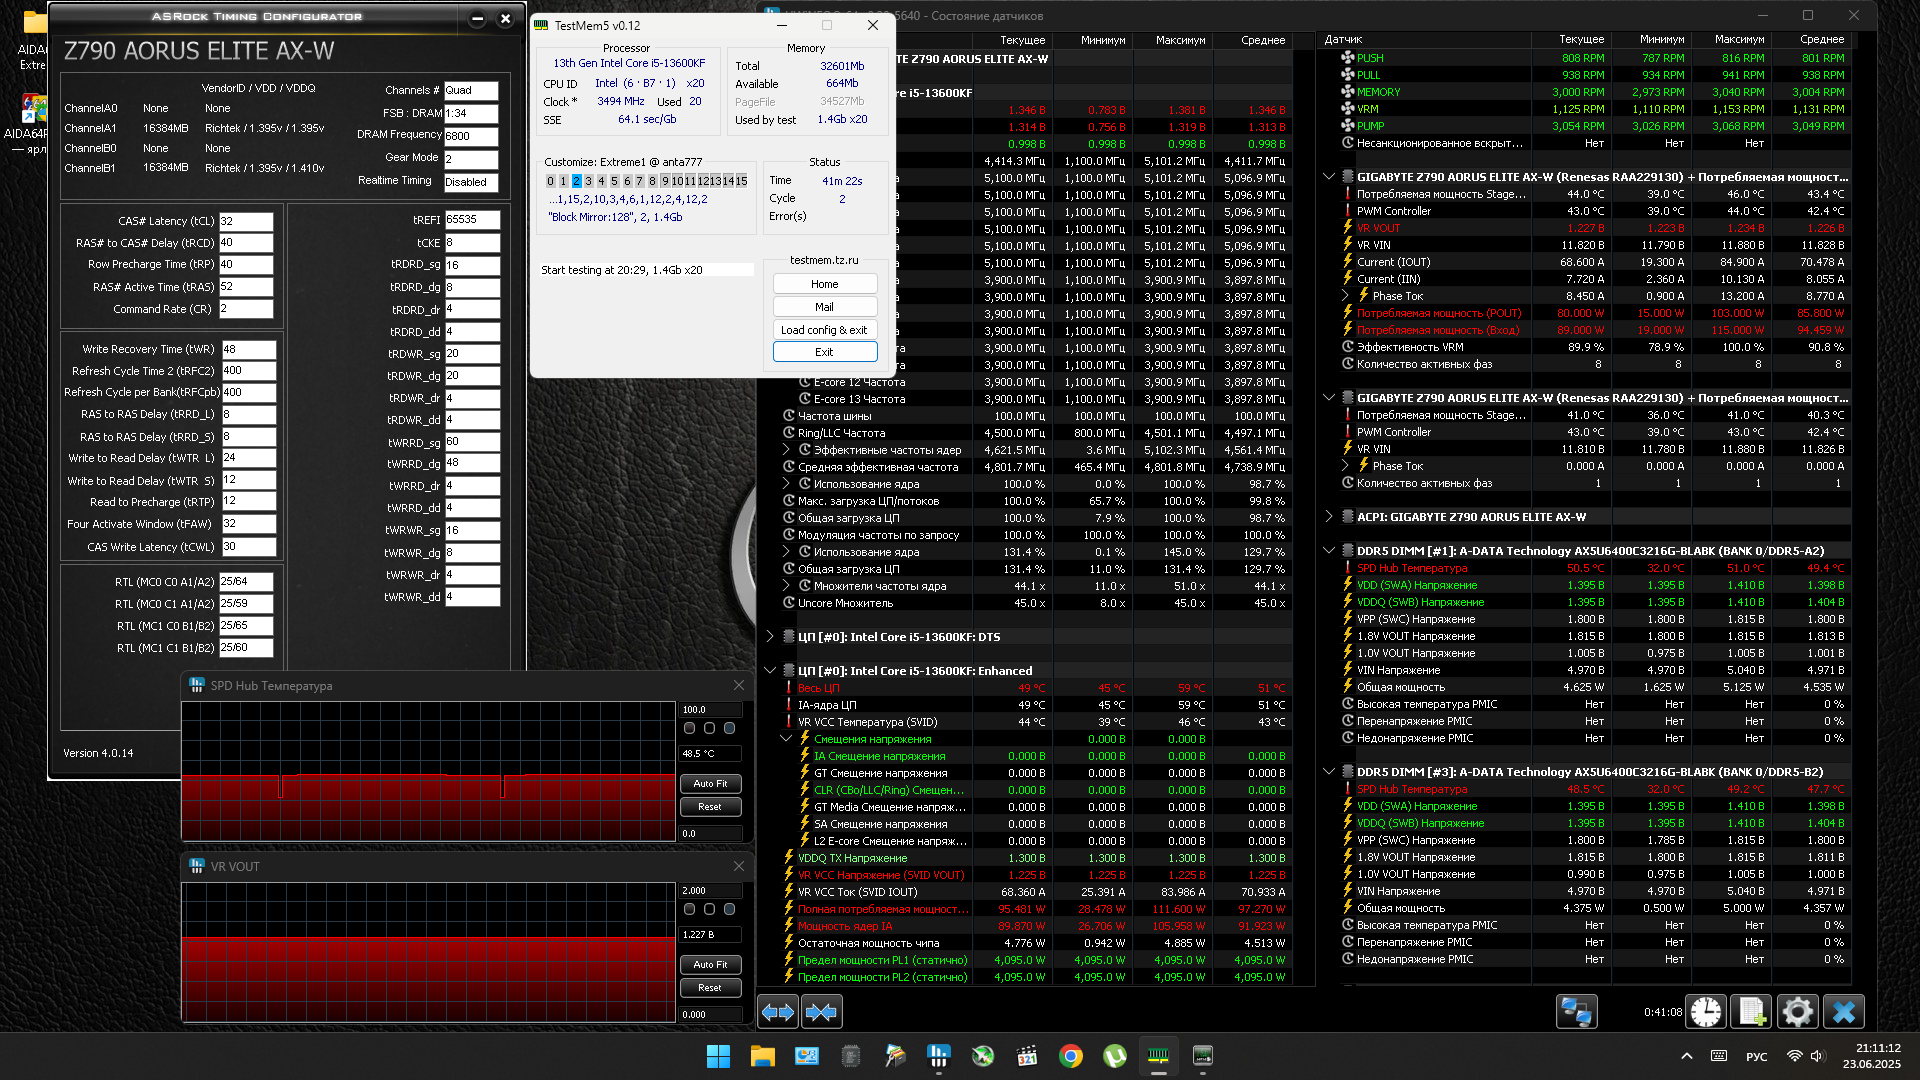Click the expand columns double-arrow icon
This screenshot has height=1080, width=1920.
point(778,1012)
